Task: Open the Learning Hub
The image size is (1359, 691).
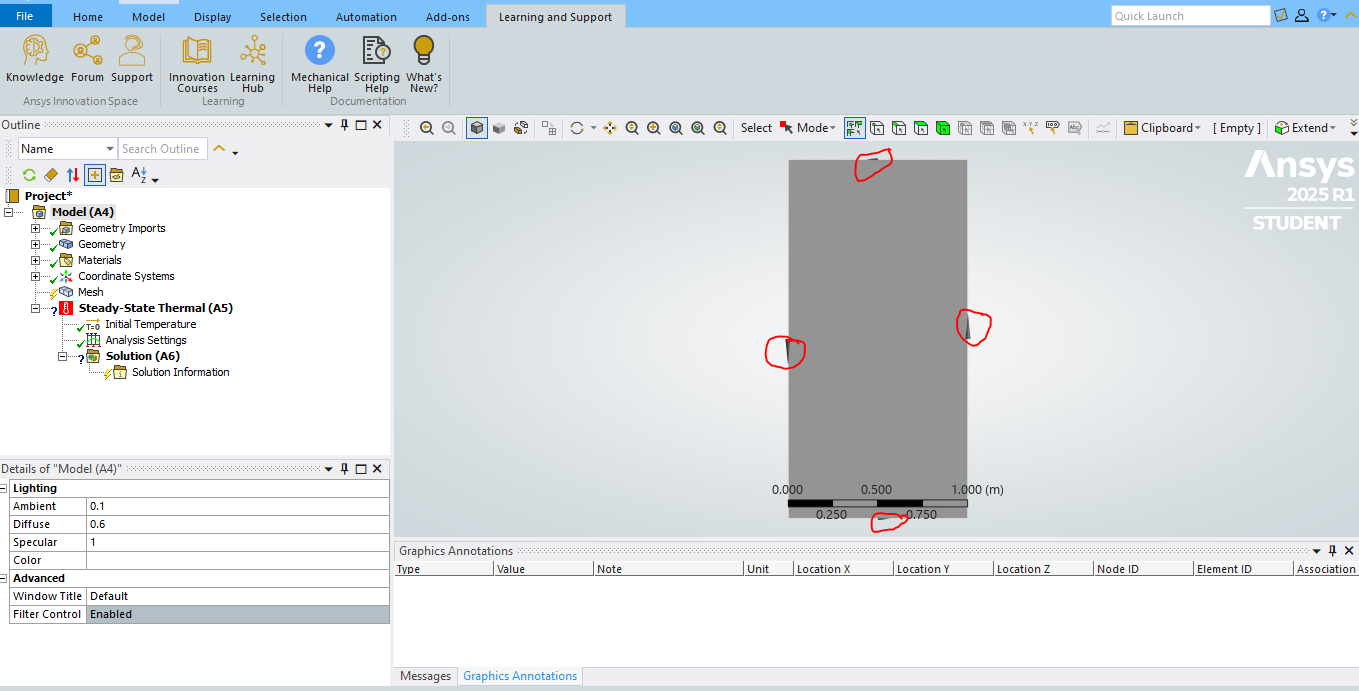Action: (x=252, y=64)
